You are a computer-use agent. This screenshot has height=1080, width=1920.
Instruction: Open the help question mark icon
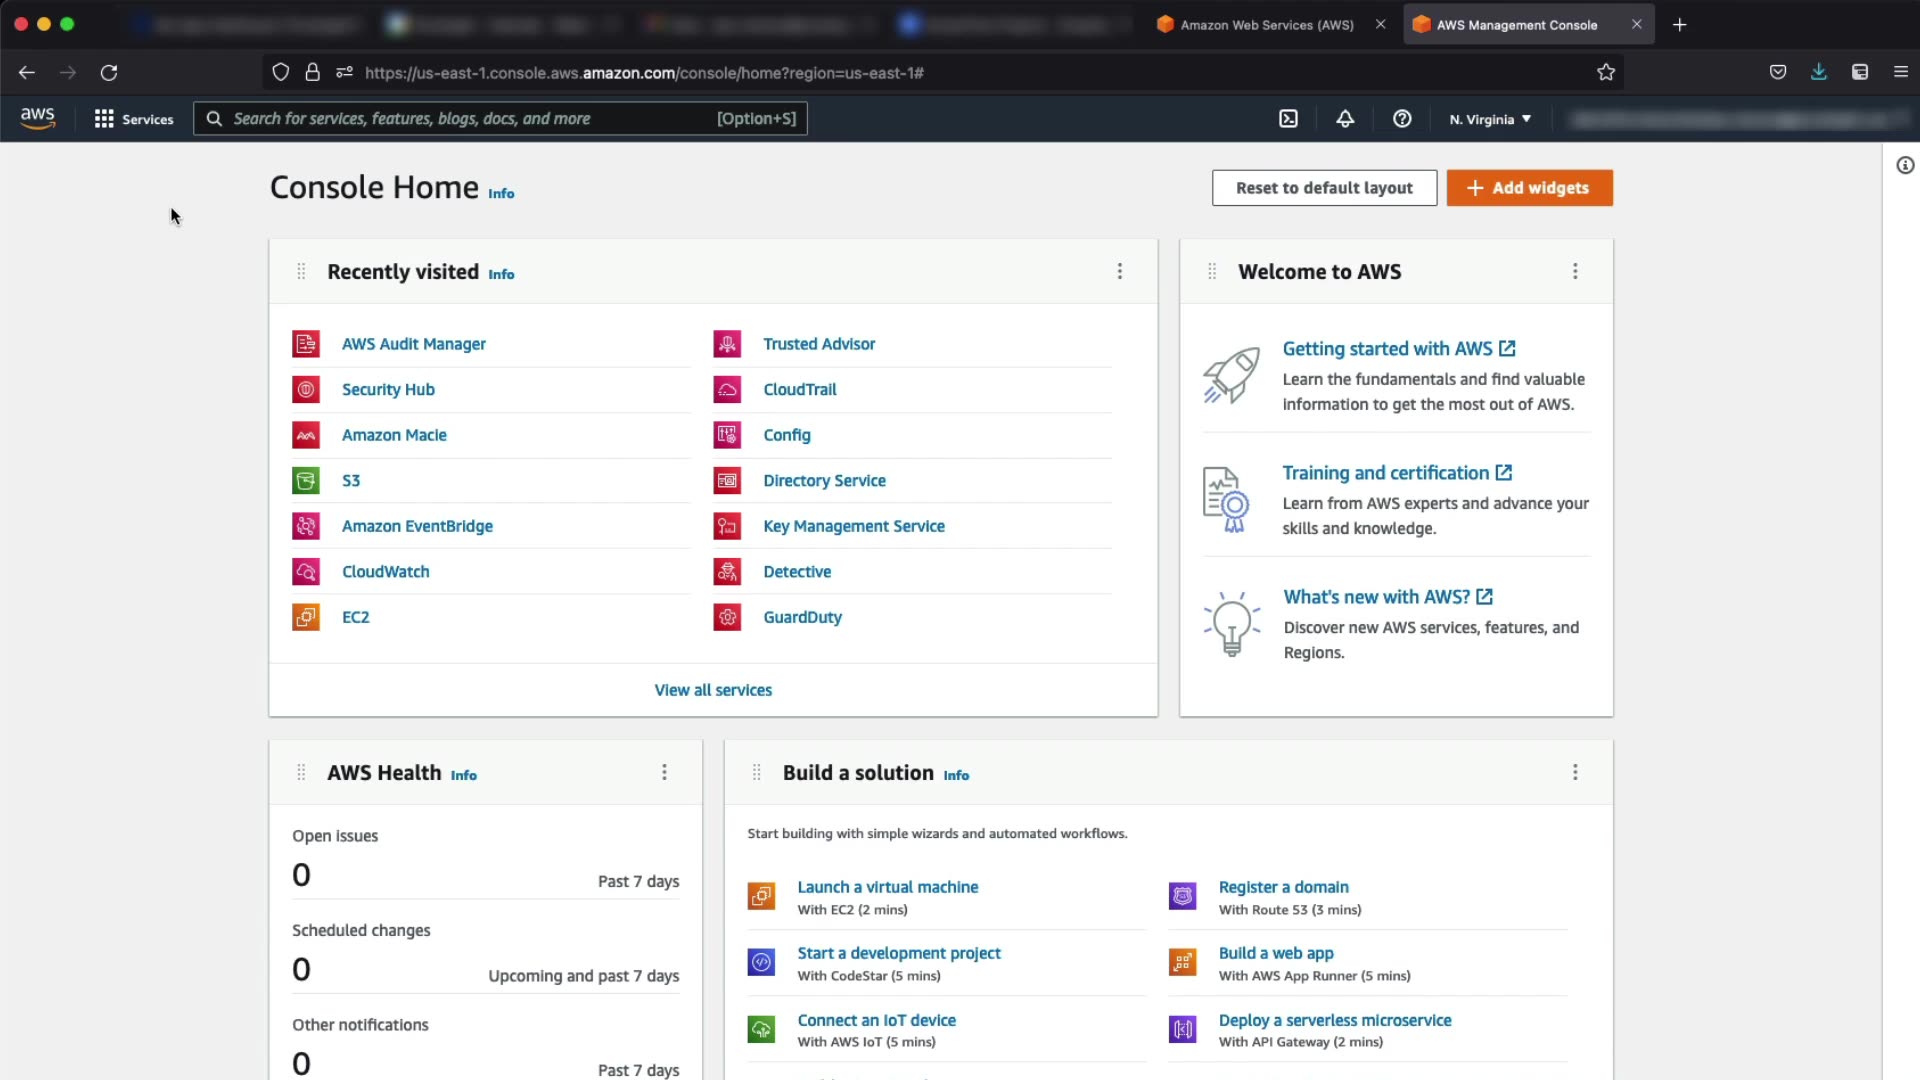[1402, 119]
